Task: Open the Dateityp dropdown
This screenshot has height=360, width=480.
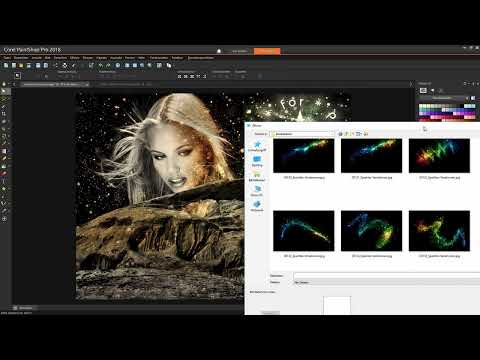Action: [387, 282]
